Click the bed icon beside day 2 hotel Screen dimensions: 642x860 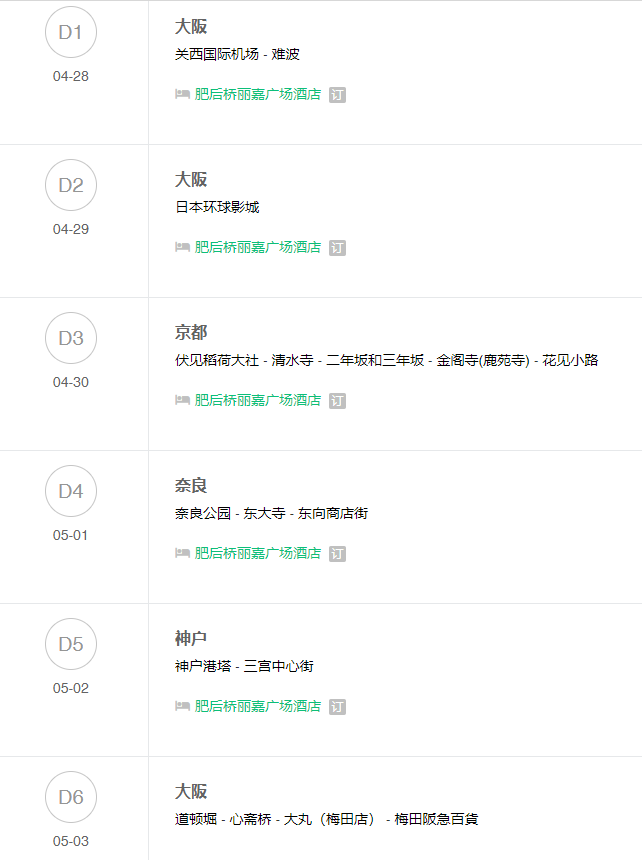(182, 248)
